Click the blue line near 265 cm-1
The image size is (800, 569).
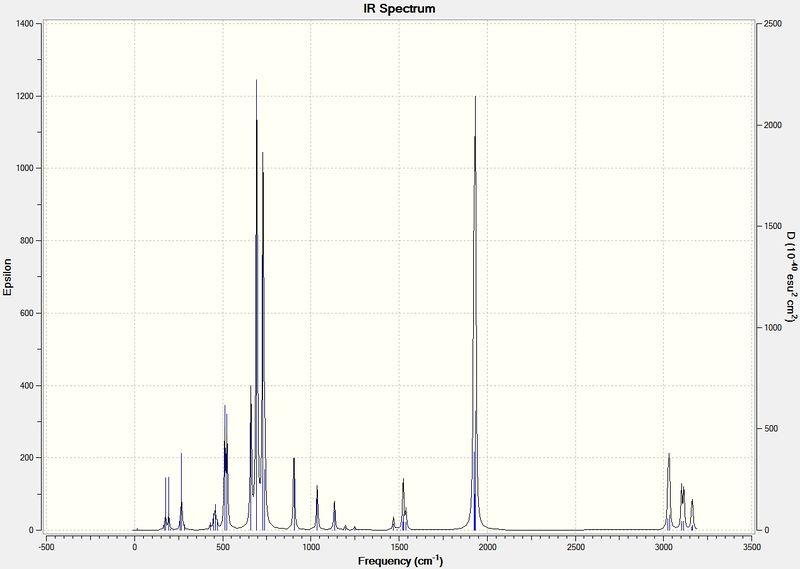[181, 490]
